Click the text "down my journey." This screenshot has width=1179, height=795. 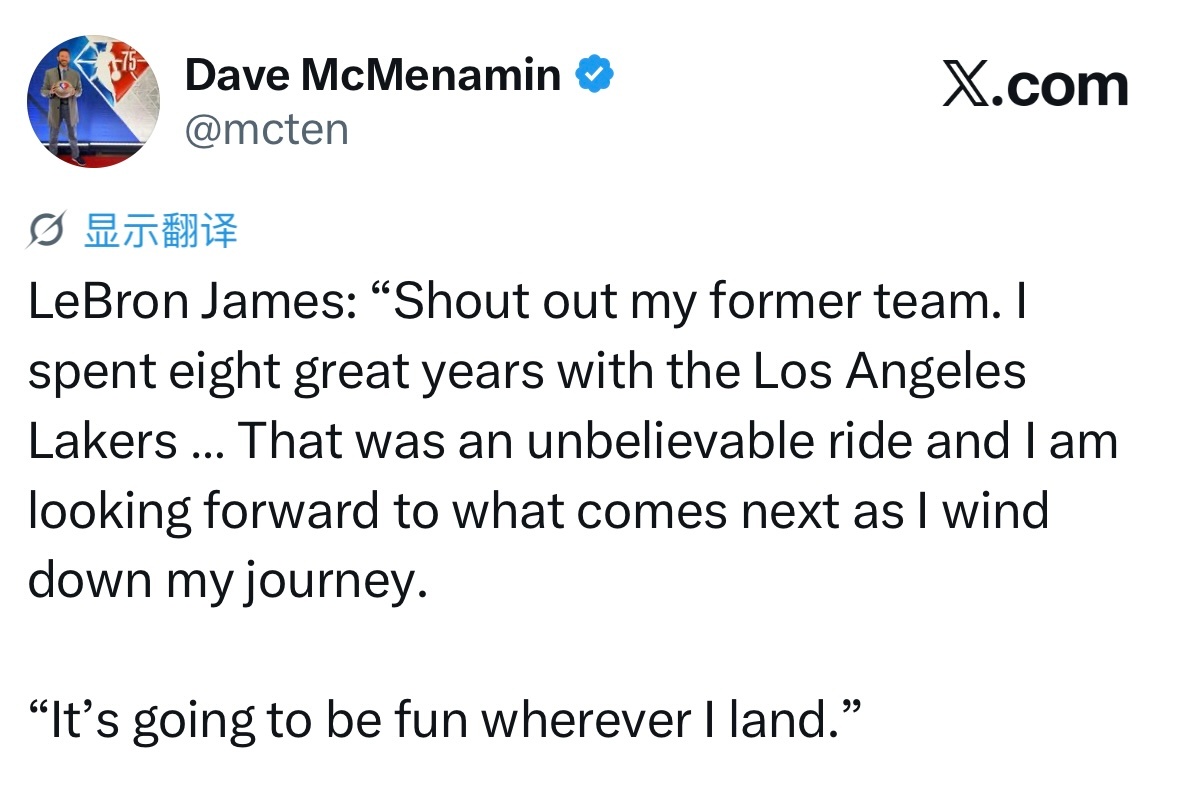228,581
